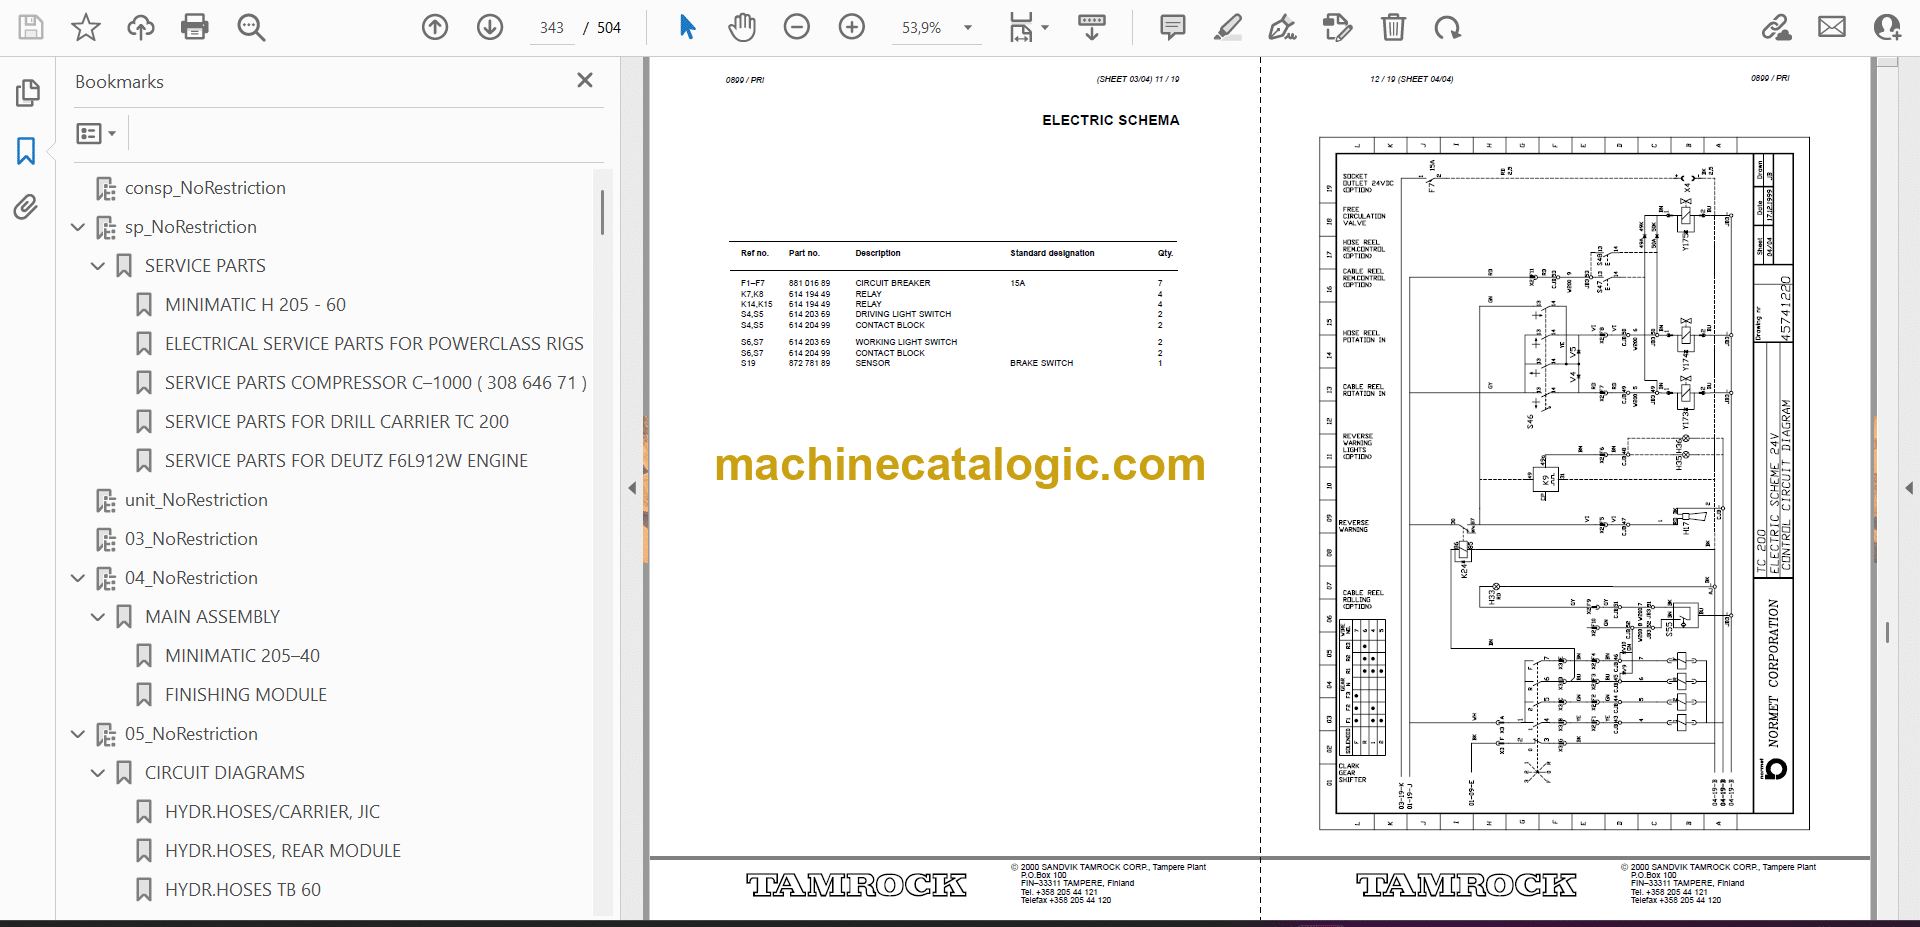Image resolution: width=1920 pixels, height=927 pixels.
Task: Select the Bookmarks panel title
Action: (119, 82)
